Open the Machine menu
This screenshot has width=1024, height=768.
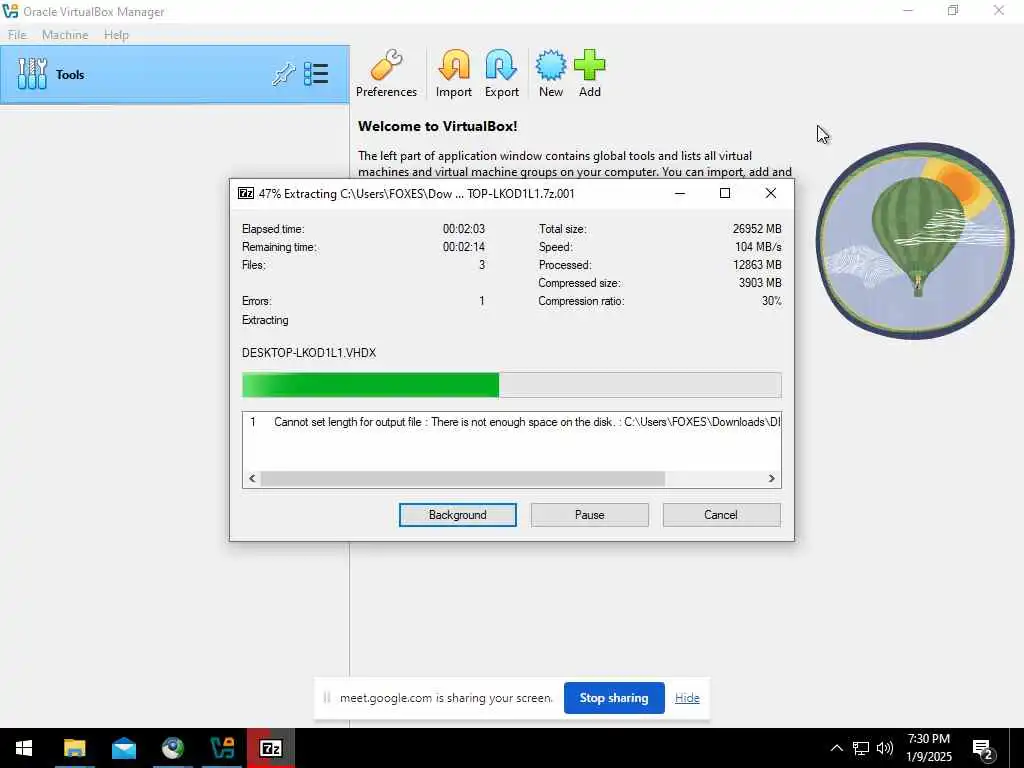click(x=65, y=35)
